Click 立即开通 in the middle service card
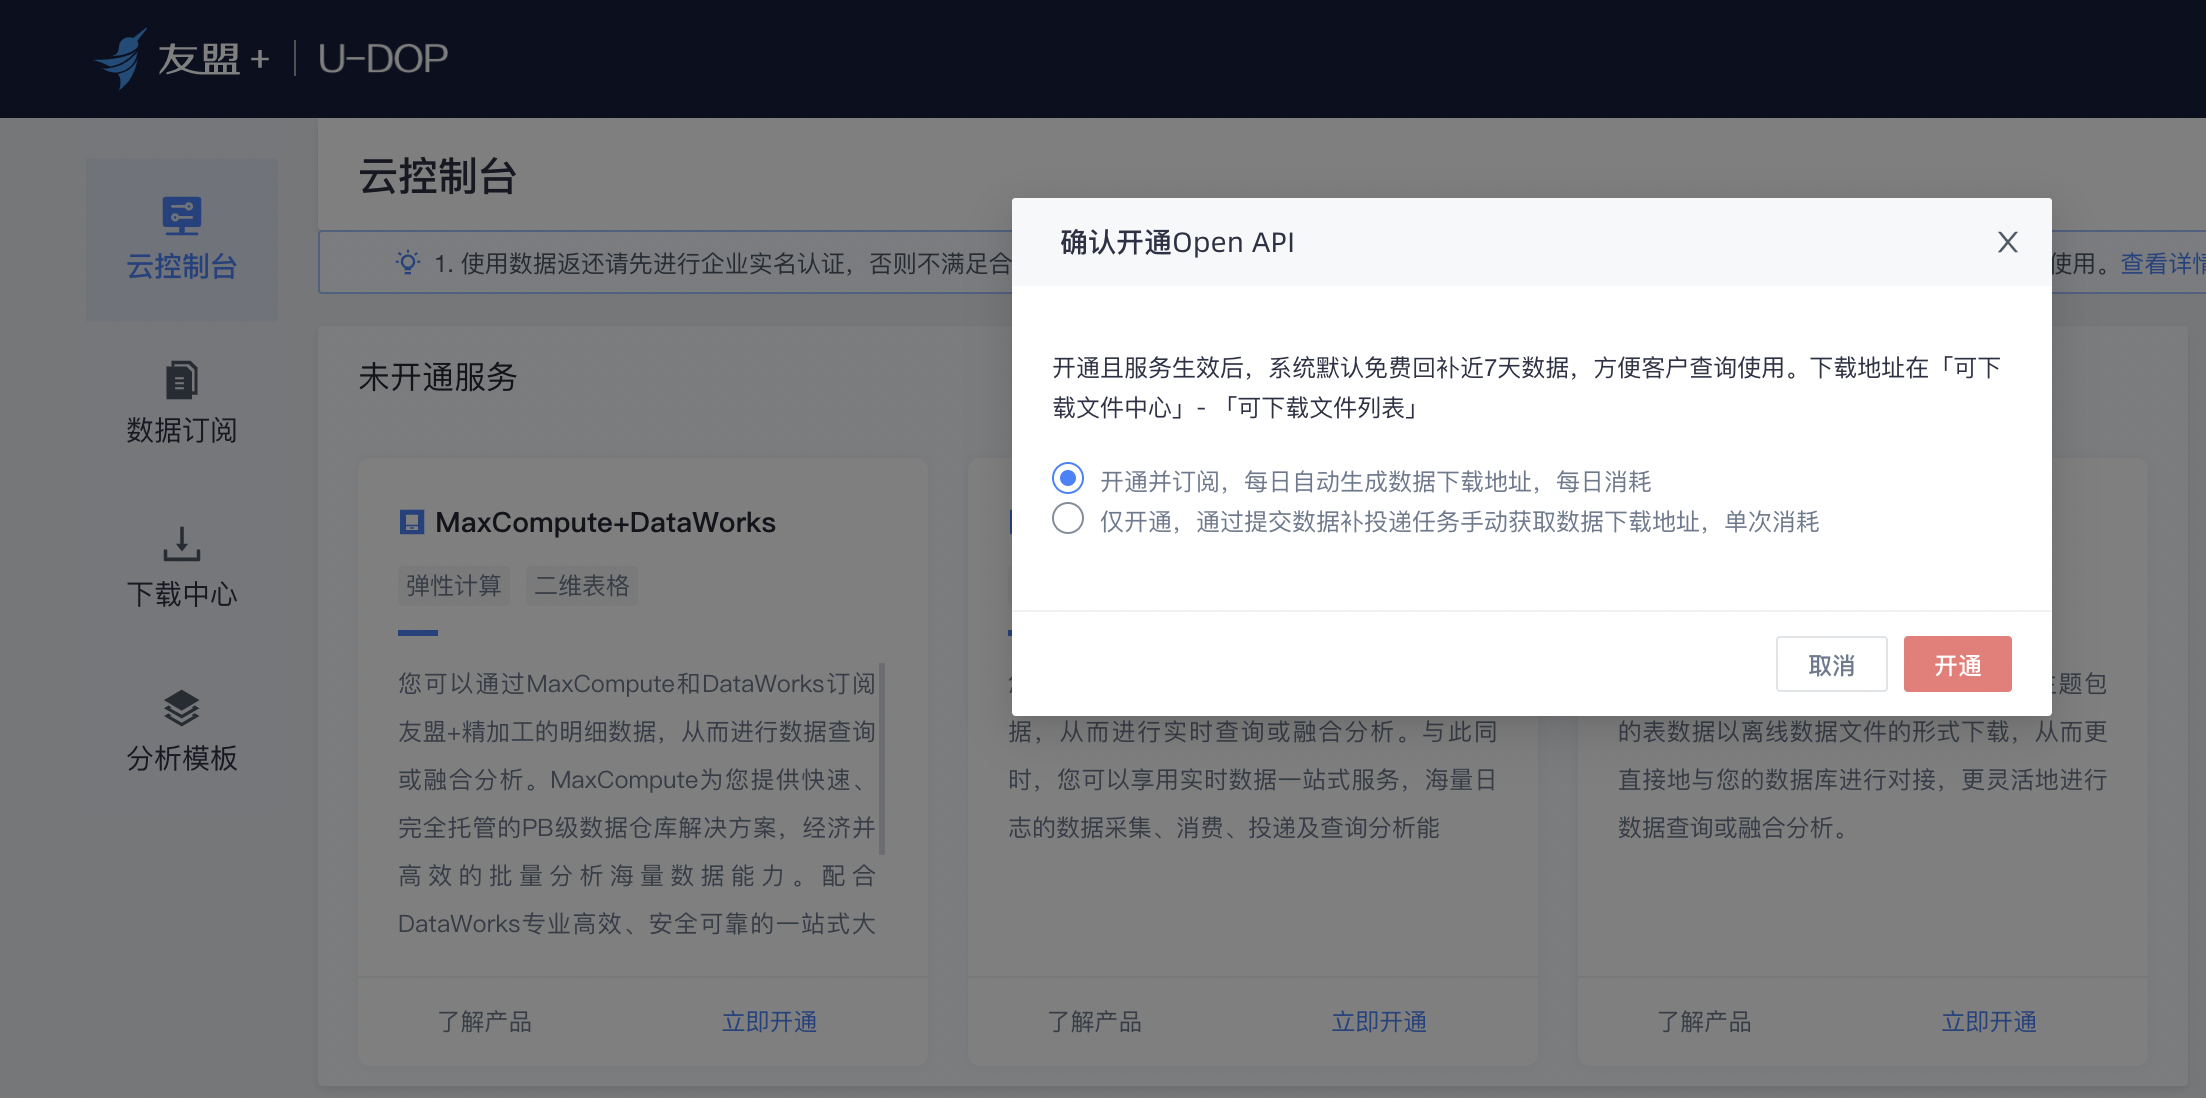Viewport: 2206px width, 1098px height. click(1379, 1022)
